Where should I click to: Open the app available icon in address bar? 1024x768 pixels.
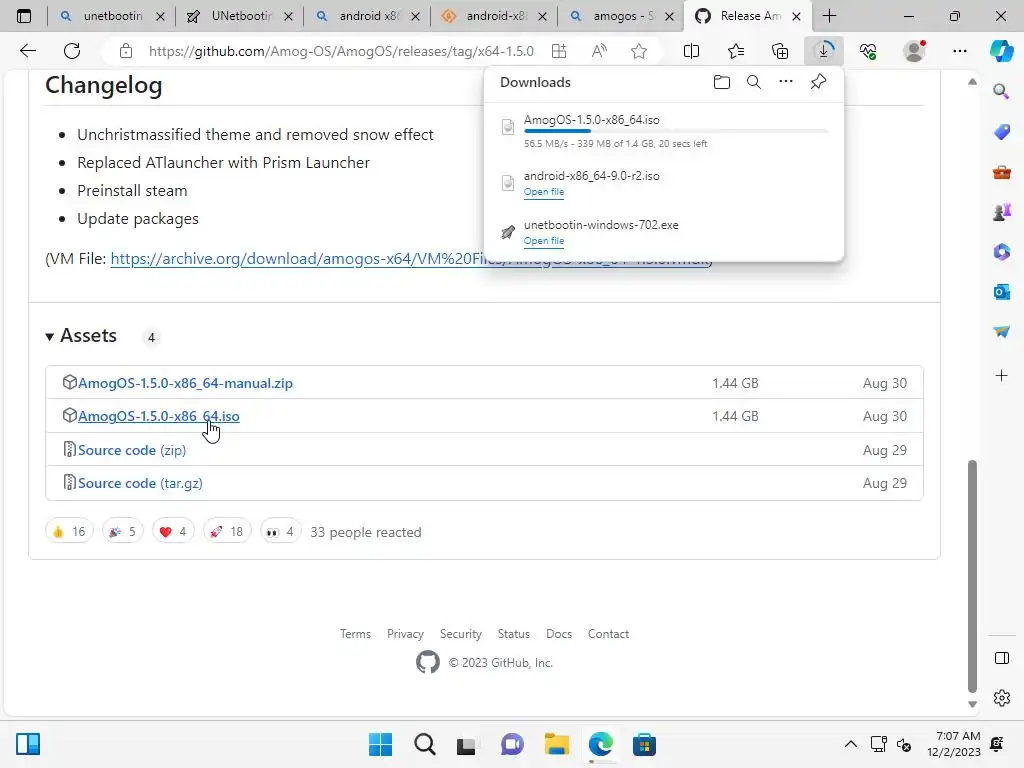tap(559, 51)
